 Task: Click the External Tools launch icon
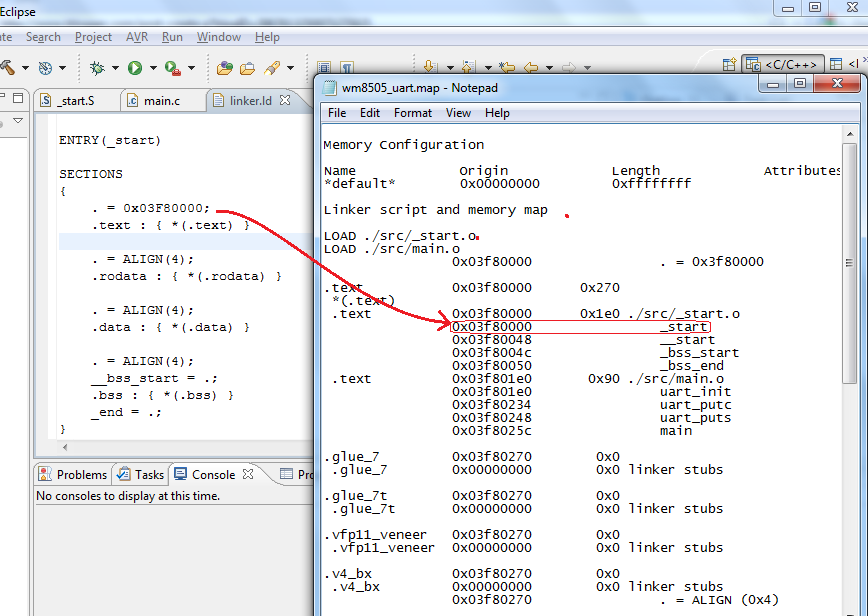[171, 68]
